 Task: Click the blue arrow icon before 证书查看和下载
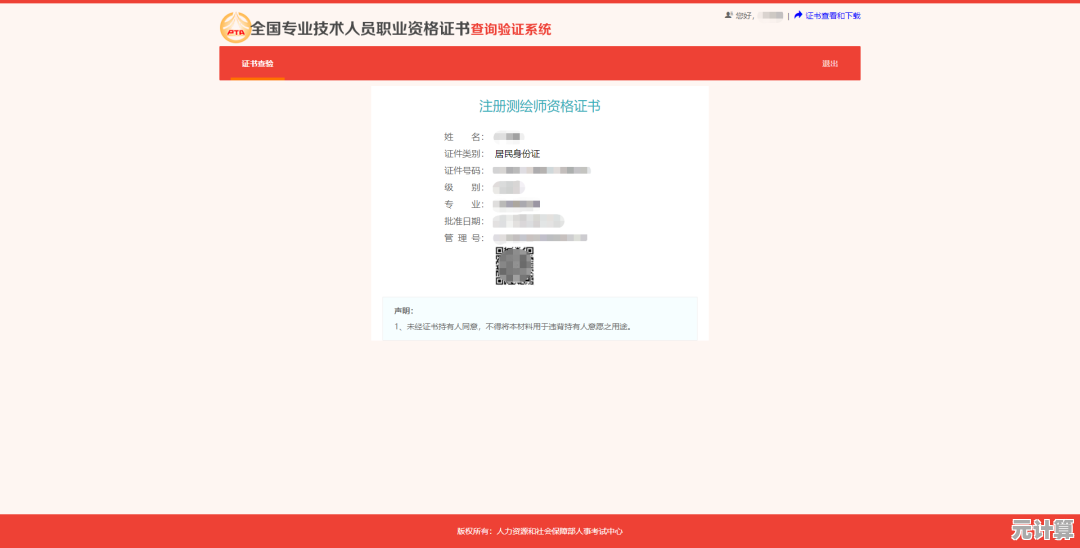click(798, 15)
